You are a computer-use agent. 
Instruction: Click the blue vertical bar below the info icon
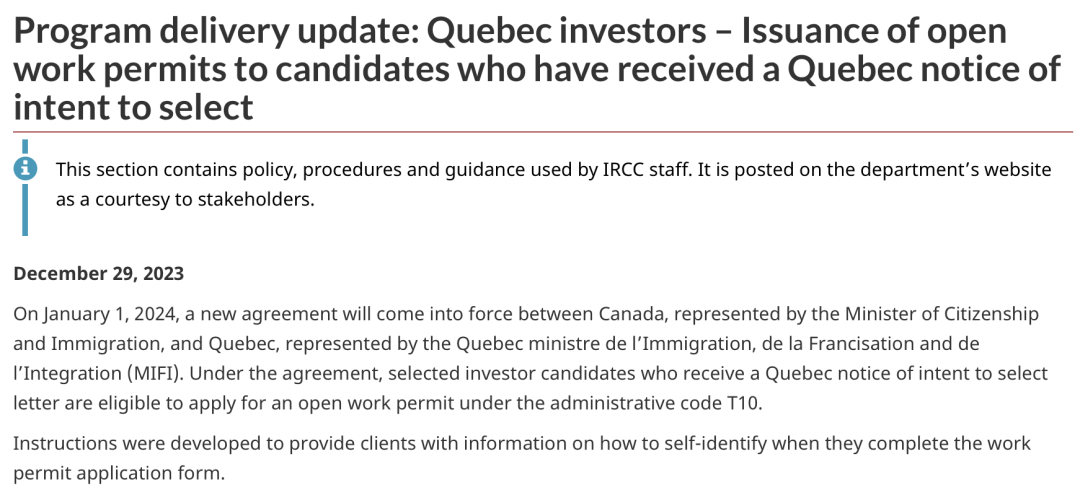[x=25, y=210]
